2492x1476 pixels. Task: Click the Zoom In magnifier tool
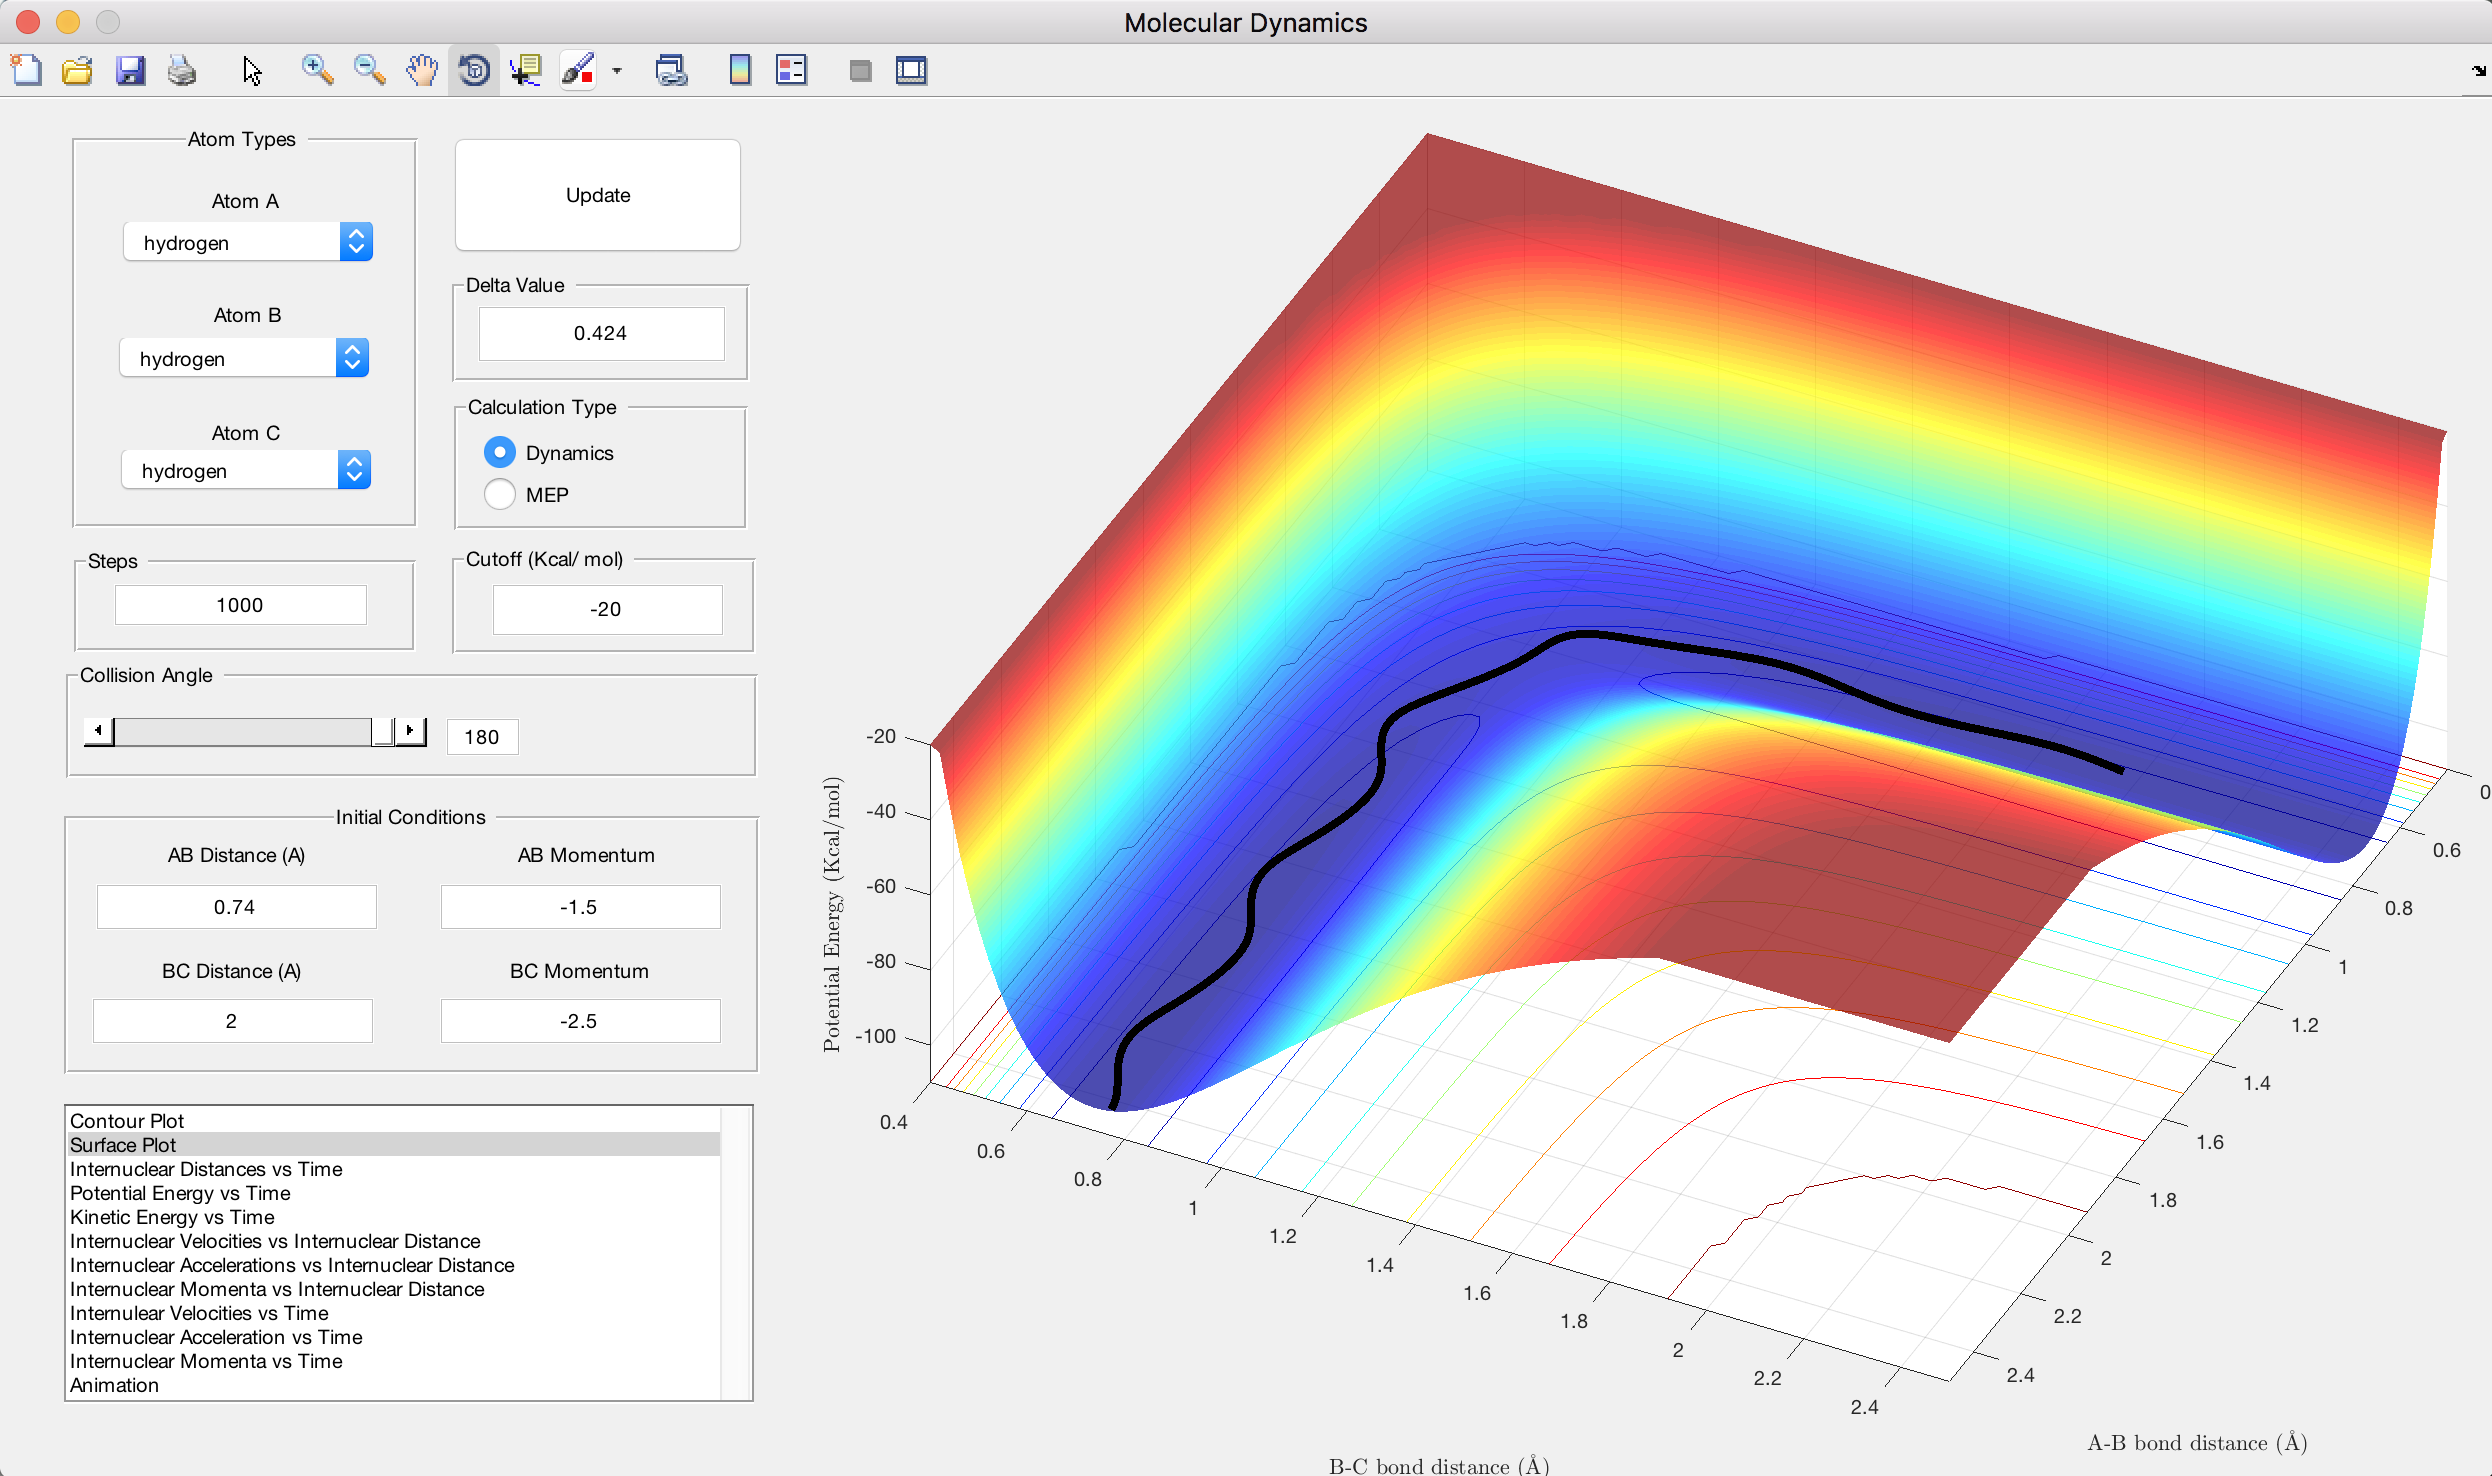coord(317,70)
